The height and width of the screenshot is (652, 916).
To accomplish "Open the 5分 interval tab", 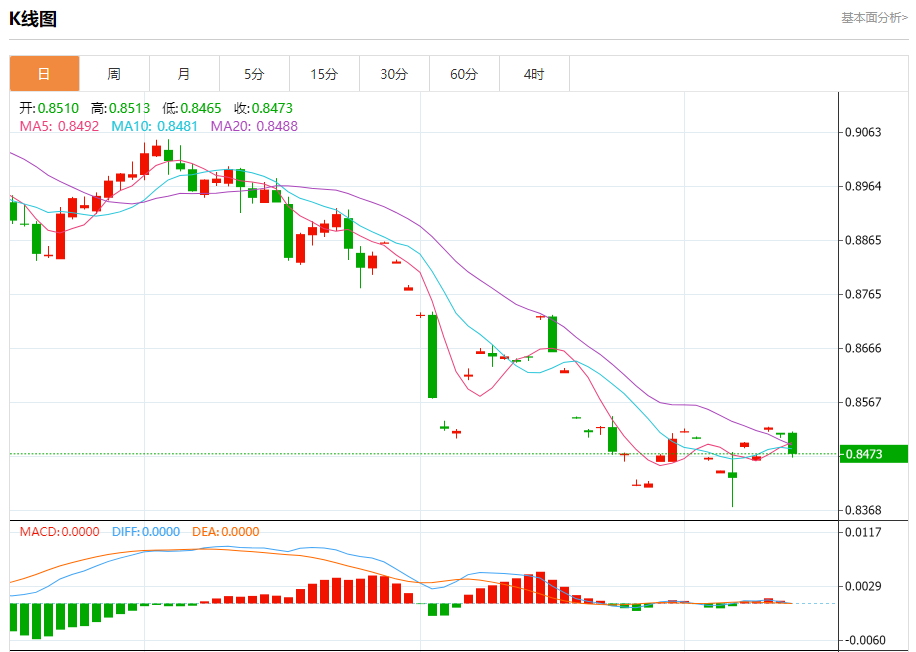I will coord(255,74).
